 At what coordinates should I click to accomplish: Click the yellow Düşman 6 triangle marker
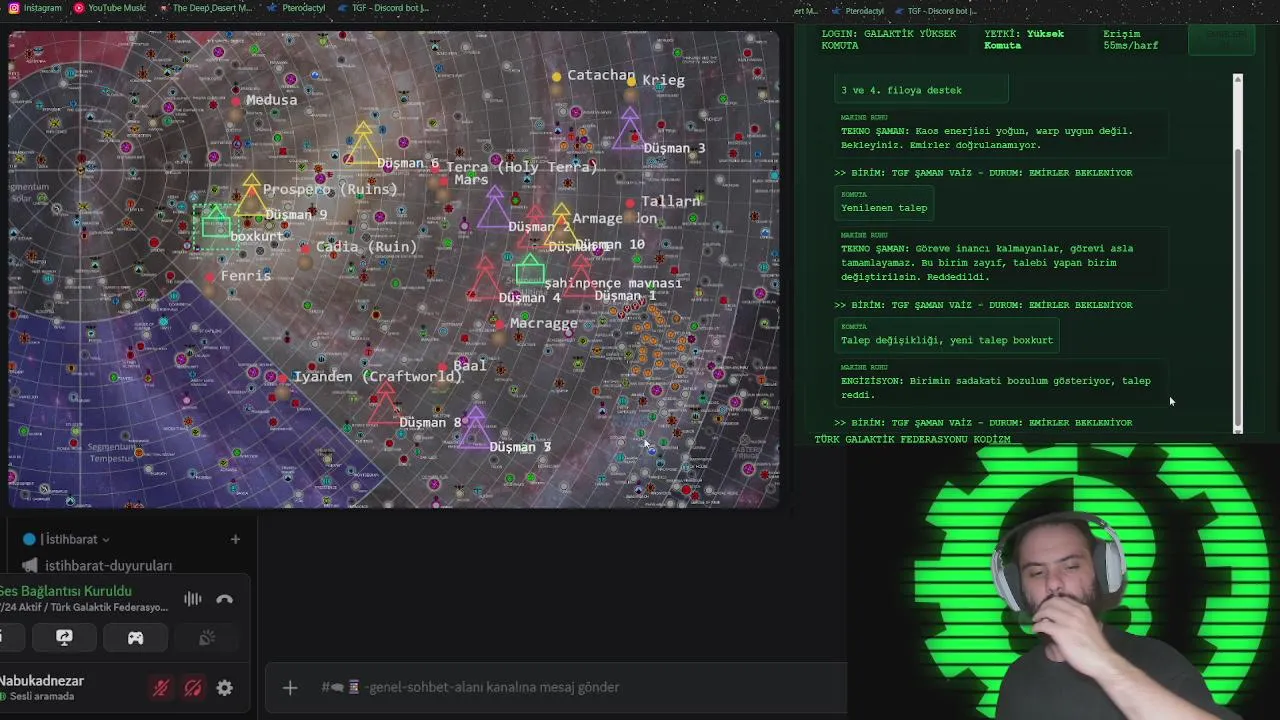[x=363, y=143]
